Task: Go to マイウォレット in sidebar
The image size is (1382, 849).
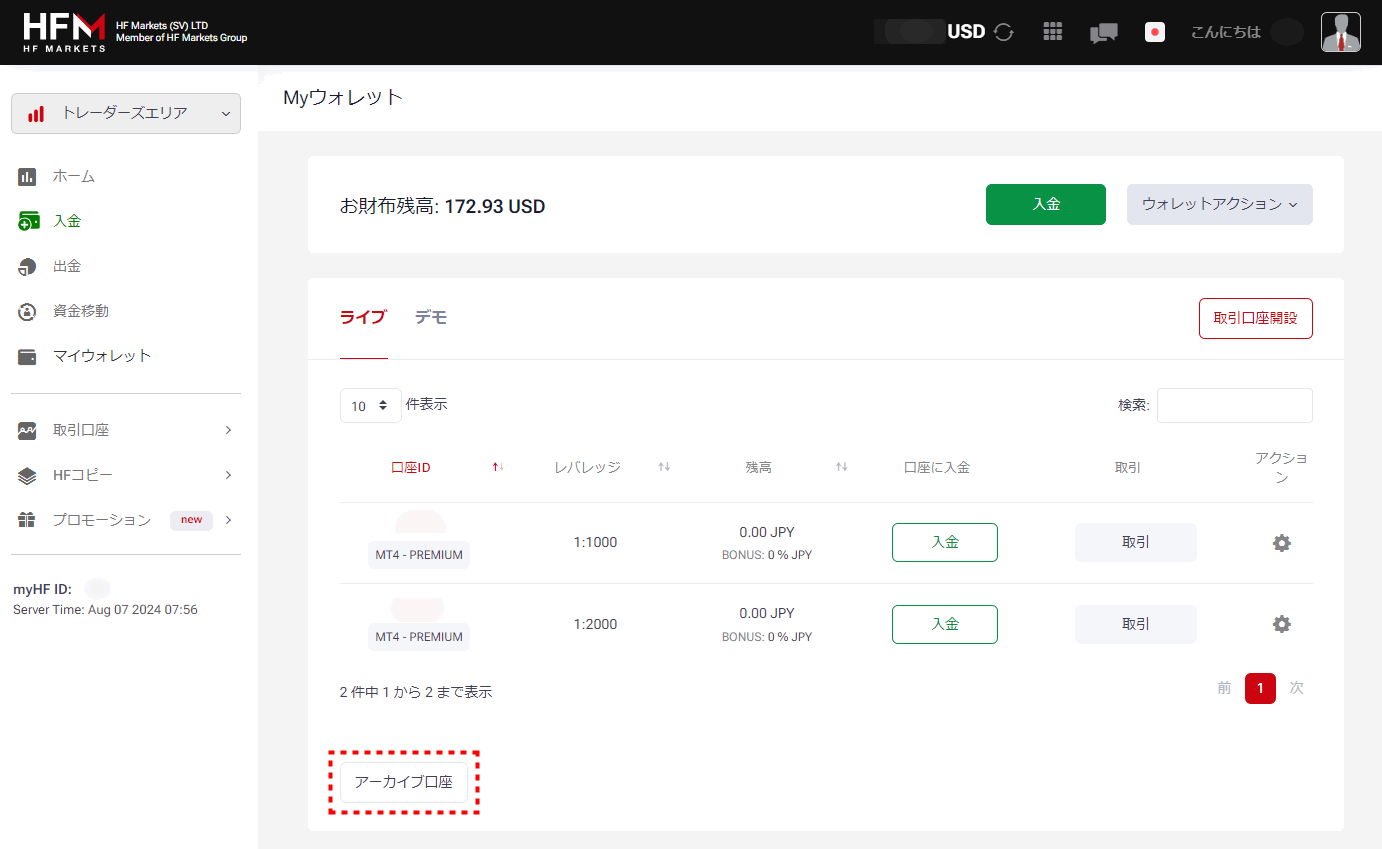Action: (x=102, y=356)
